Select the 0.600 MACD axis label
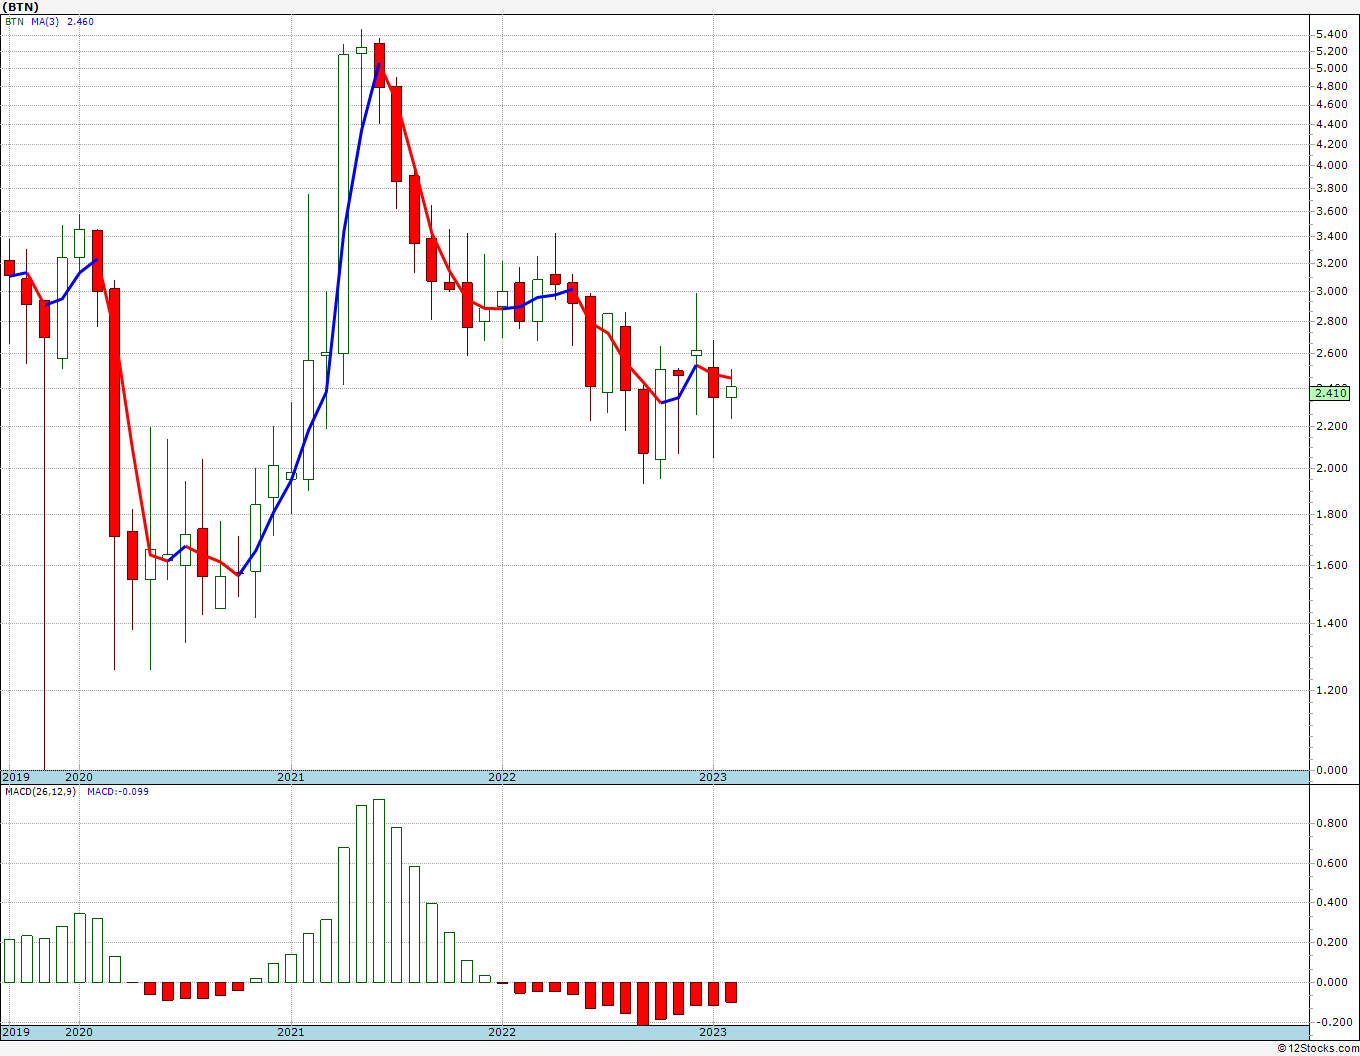The image size is (1360, 1056). pos(1331,864)
